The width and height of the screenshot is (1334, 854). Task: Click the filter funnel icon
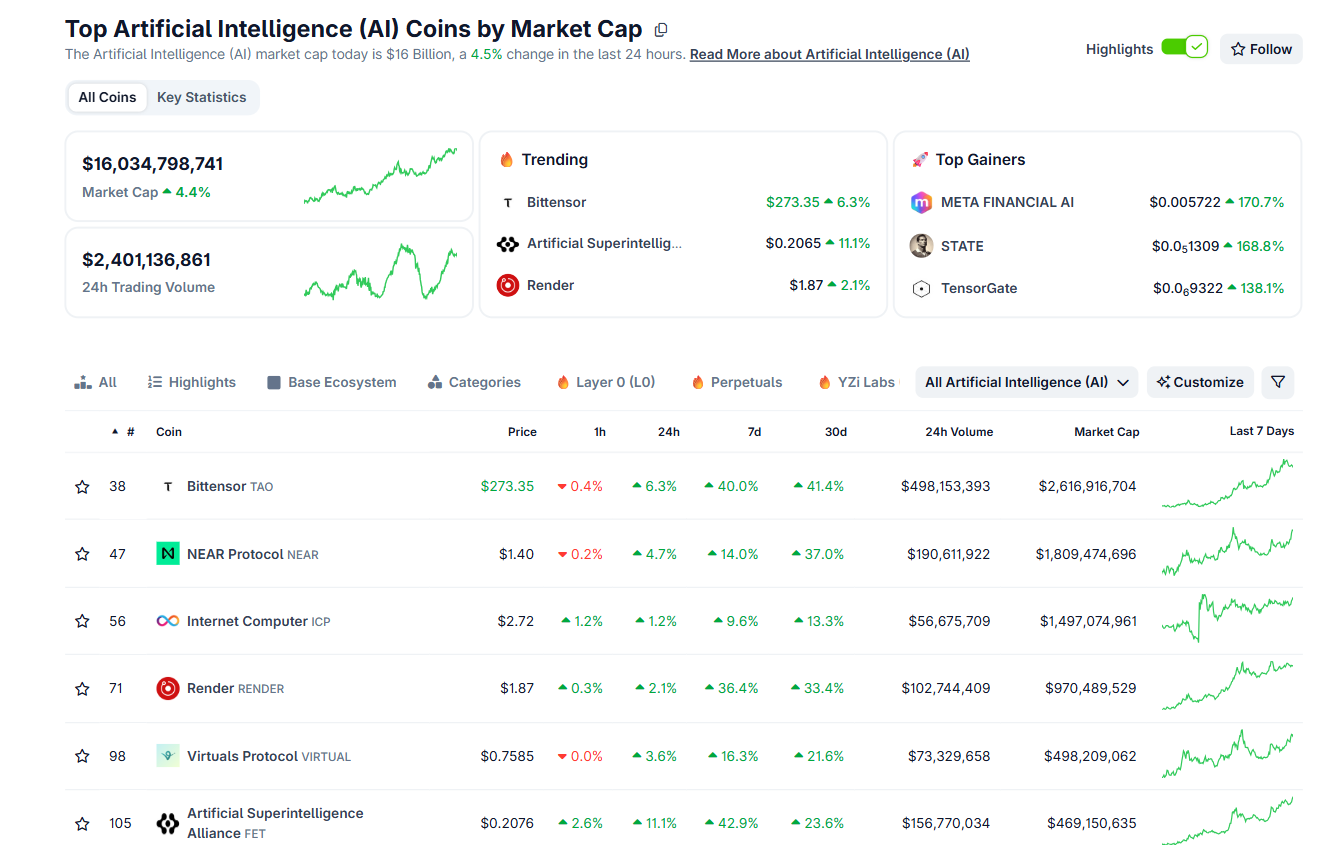click(x=1278, y=382)
